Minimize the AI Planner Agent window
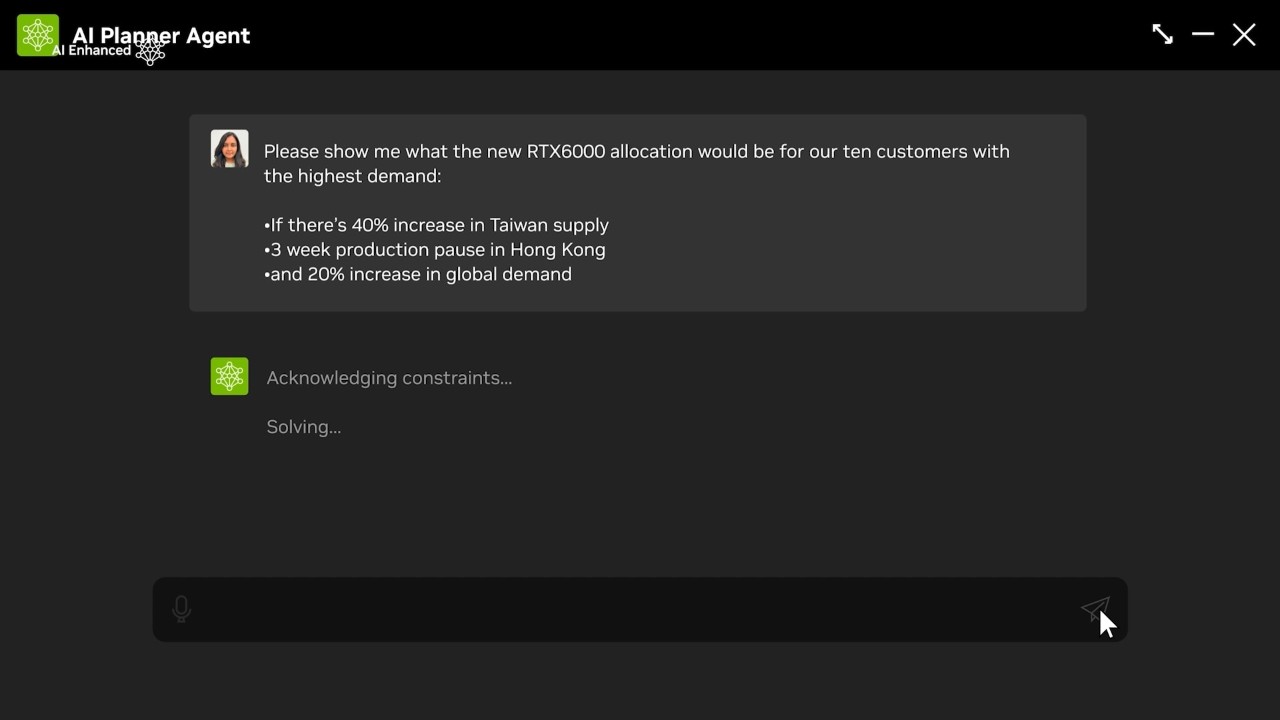This screenshot has width=1280, height=720. point(1203,34)
